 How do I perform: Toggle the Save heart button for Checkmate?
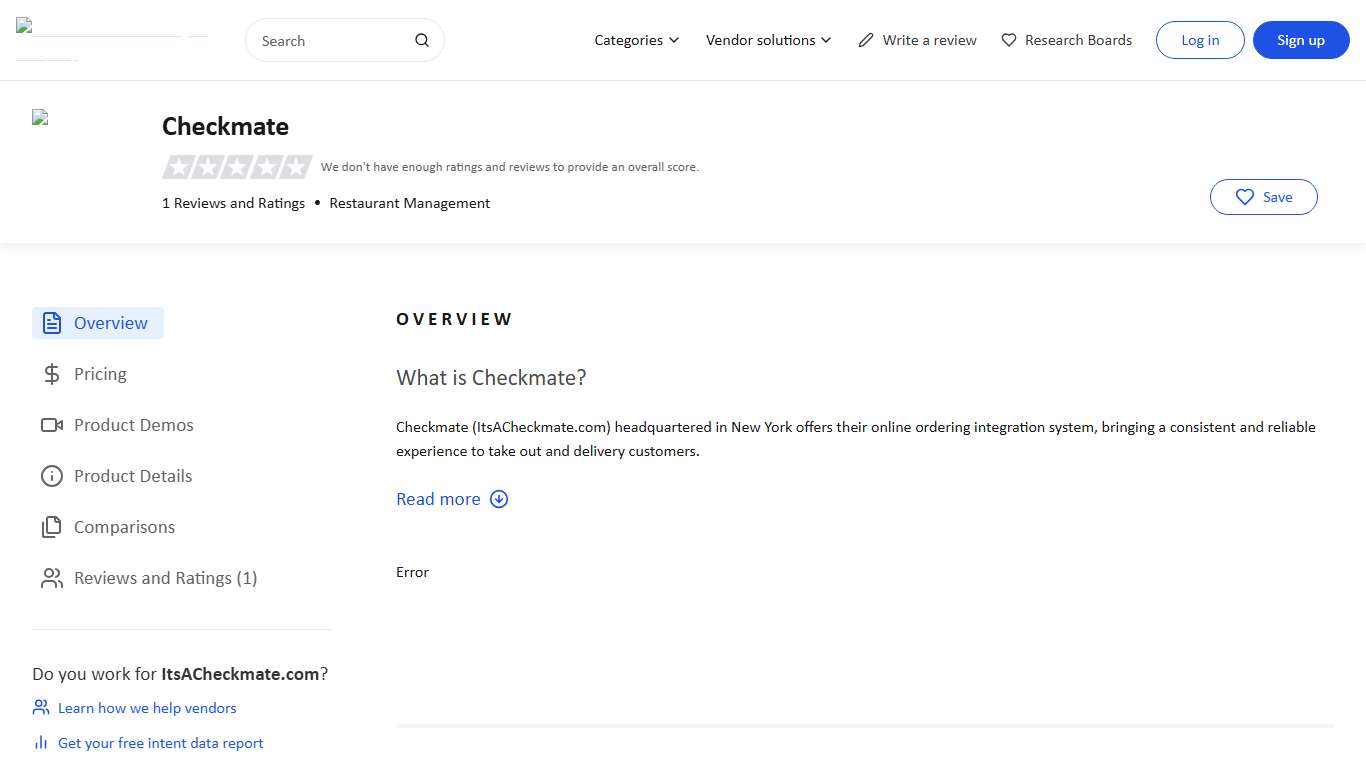point(1263,197)
